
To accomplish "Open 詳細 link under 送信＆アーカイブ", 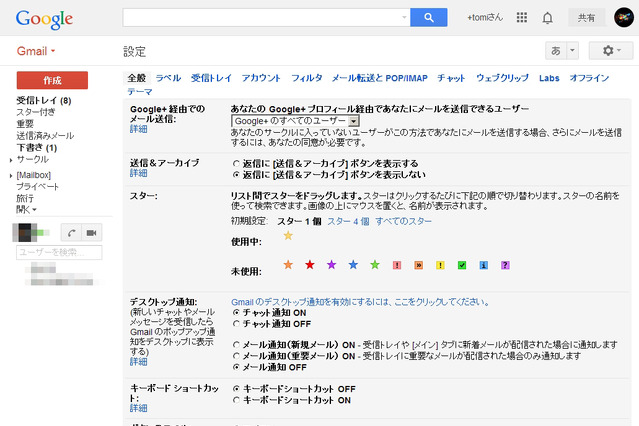I will (x=139, y=173).
